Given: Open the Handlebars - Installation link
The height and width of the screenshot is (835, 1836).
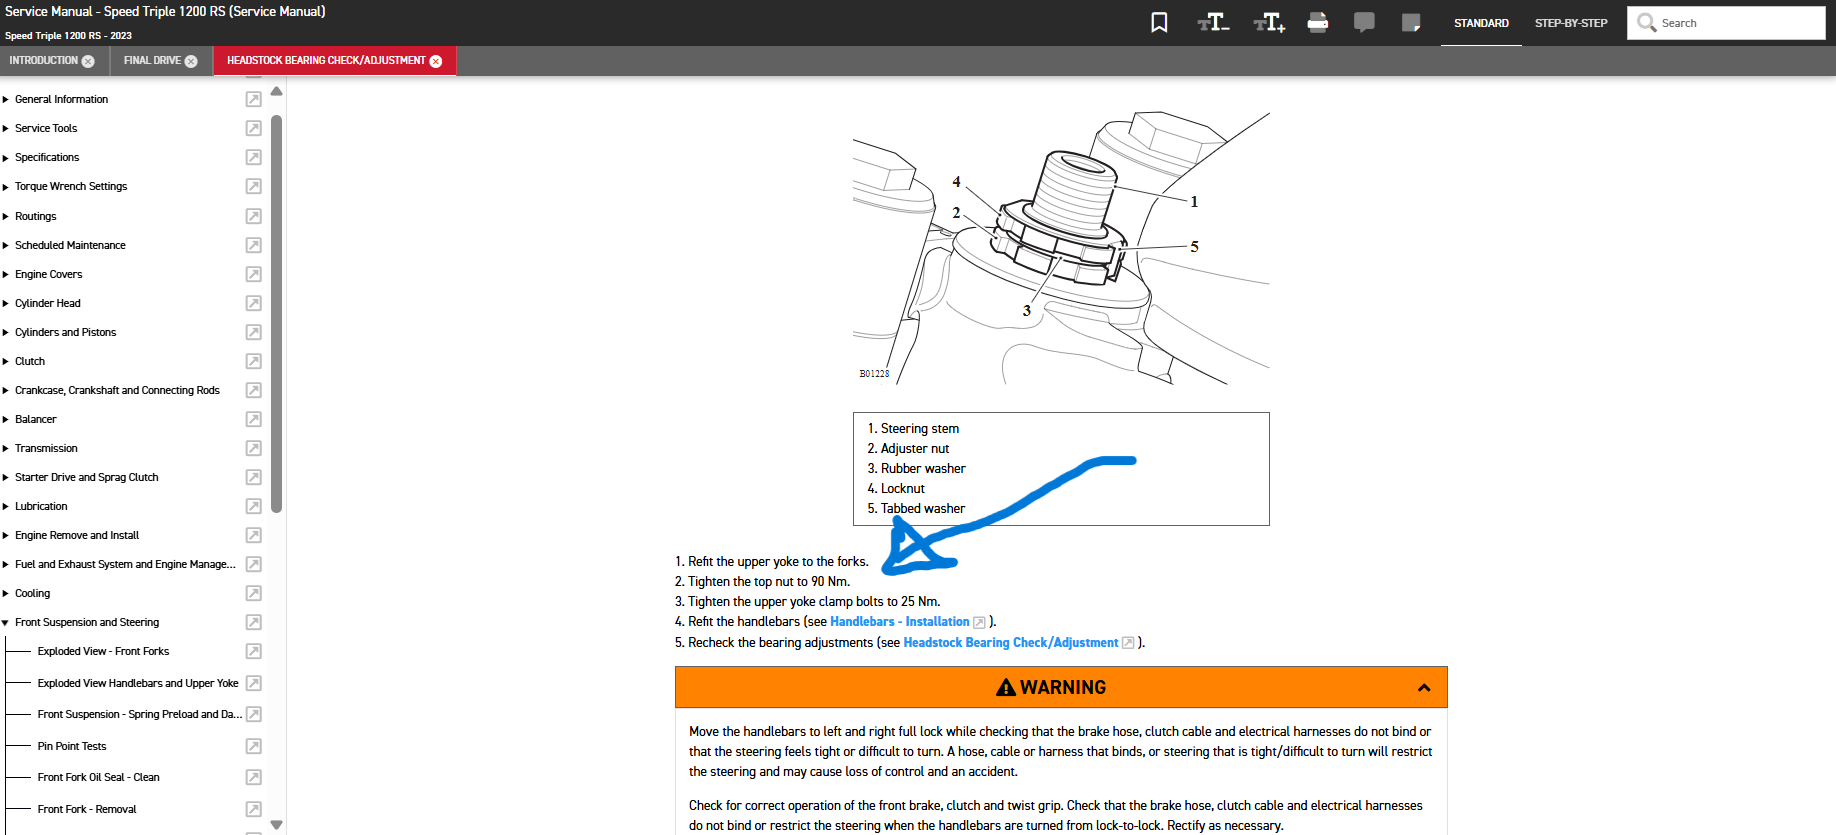Looking at the screenshot, I should pos(899,622).
